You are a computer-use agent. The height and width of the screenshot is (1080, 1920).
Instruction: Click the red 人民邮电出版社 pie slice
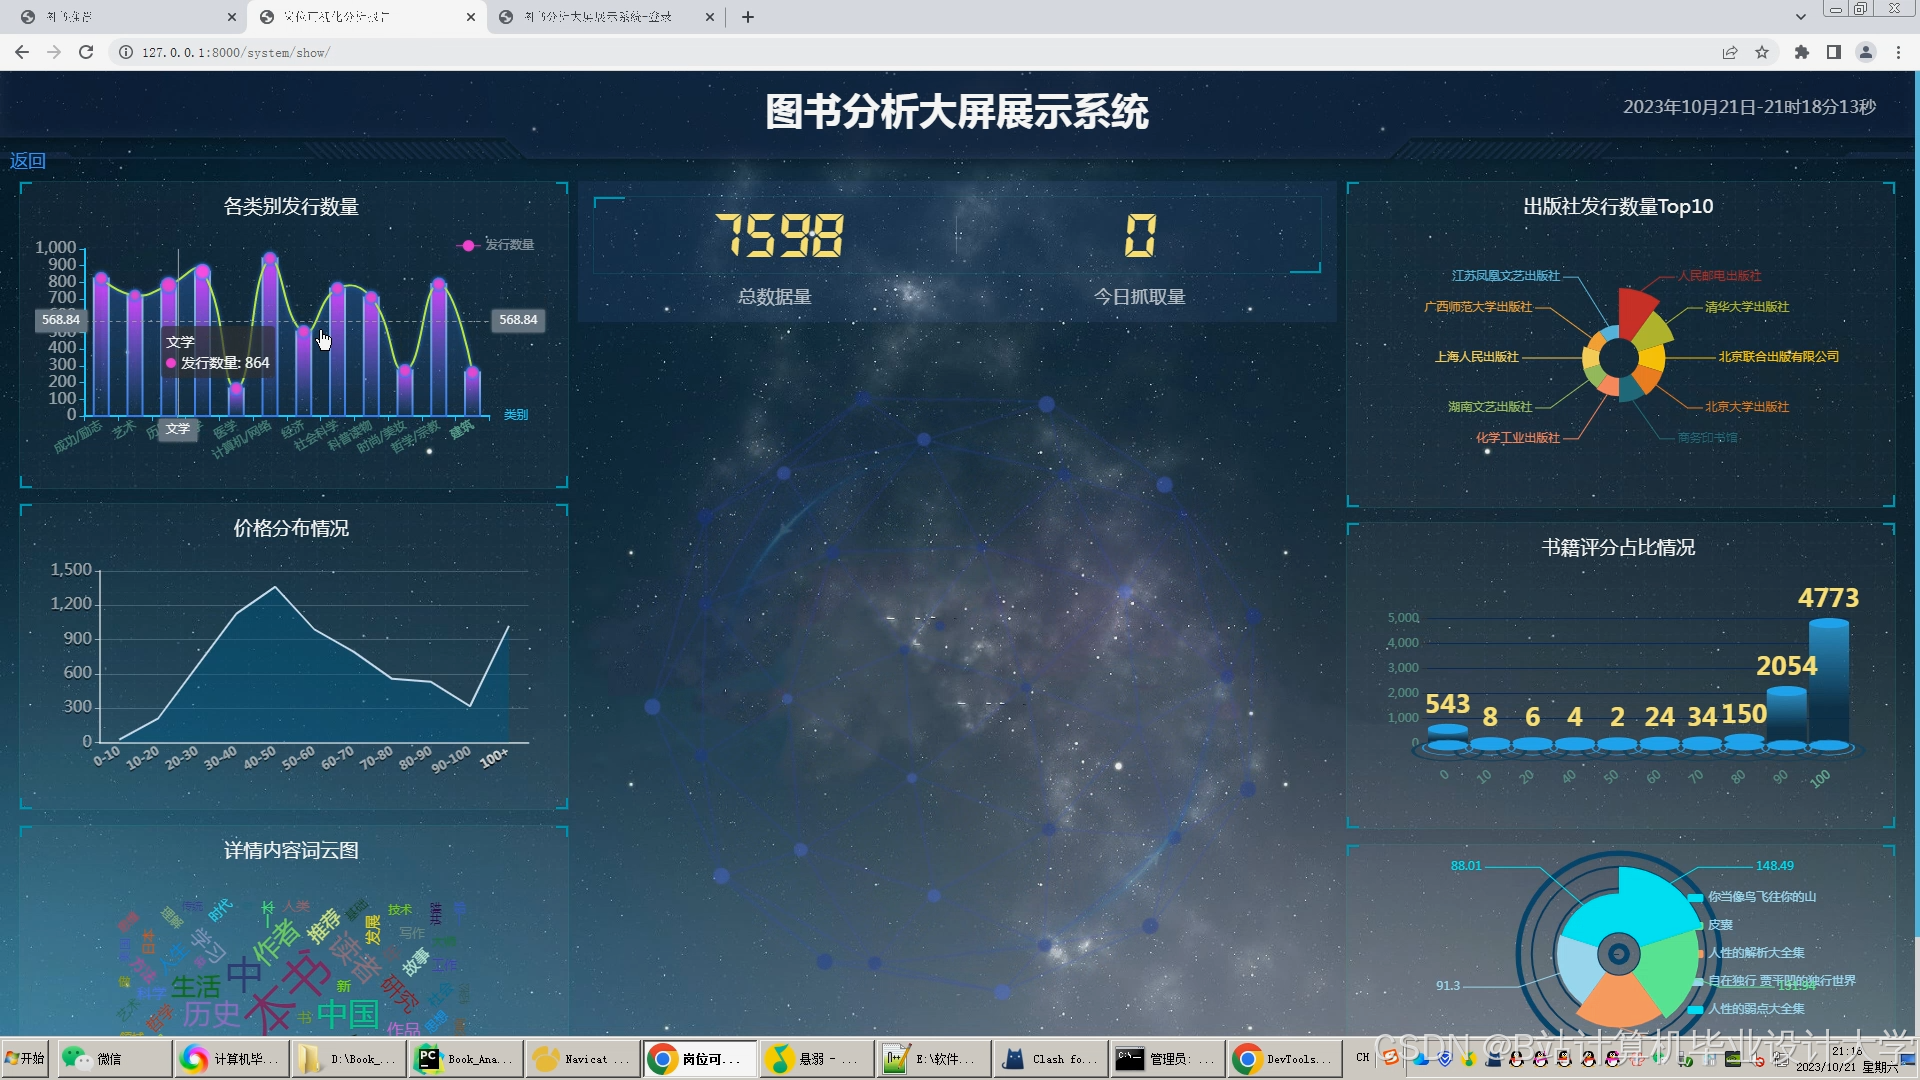coord(1634,312)
